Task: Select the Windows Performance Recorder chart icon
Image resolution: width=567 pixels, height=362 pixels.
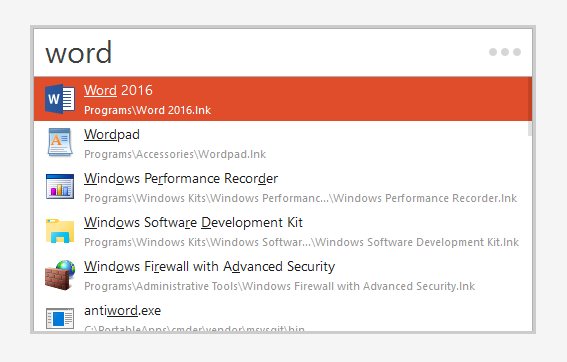Action: (x=60, y=187)
